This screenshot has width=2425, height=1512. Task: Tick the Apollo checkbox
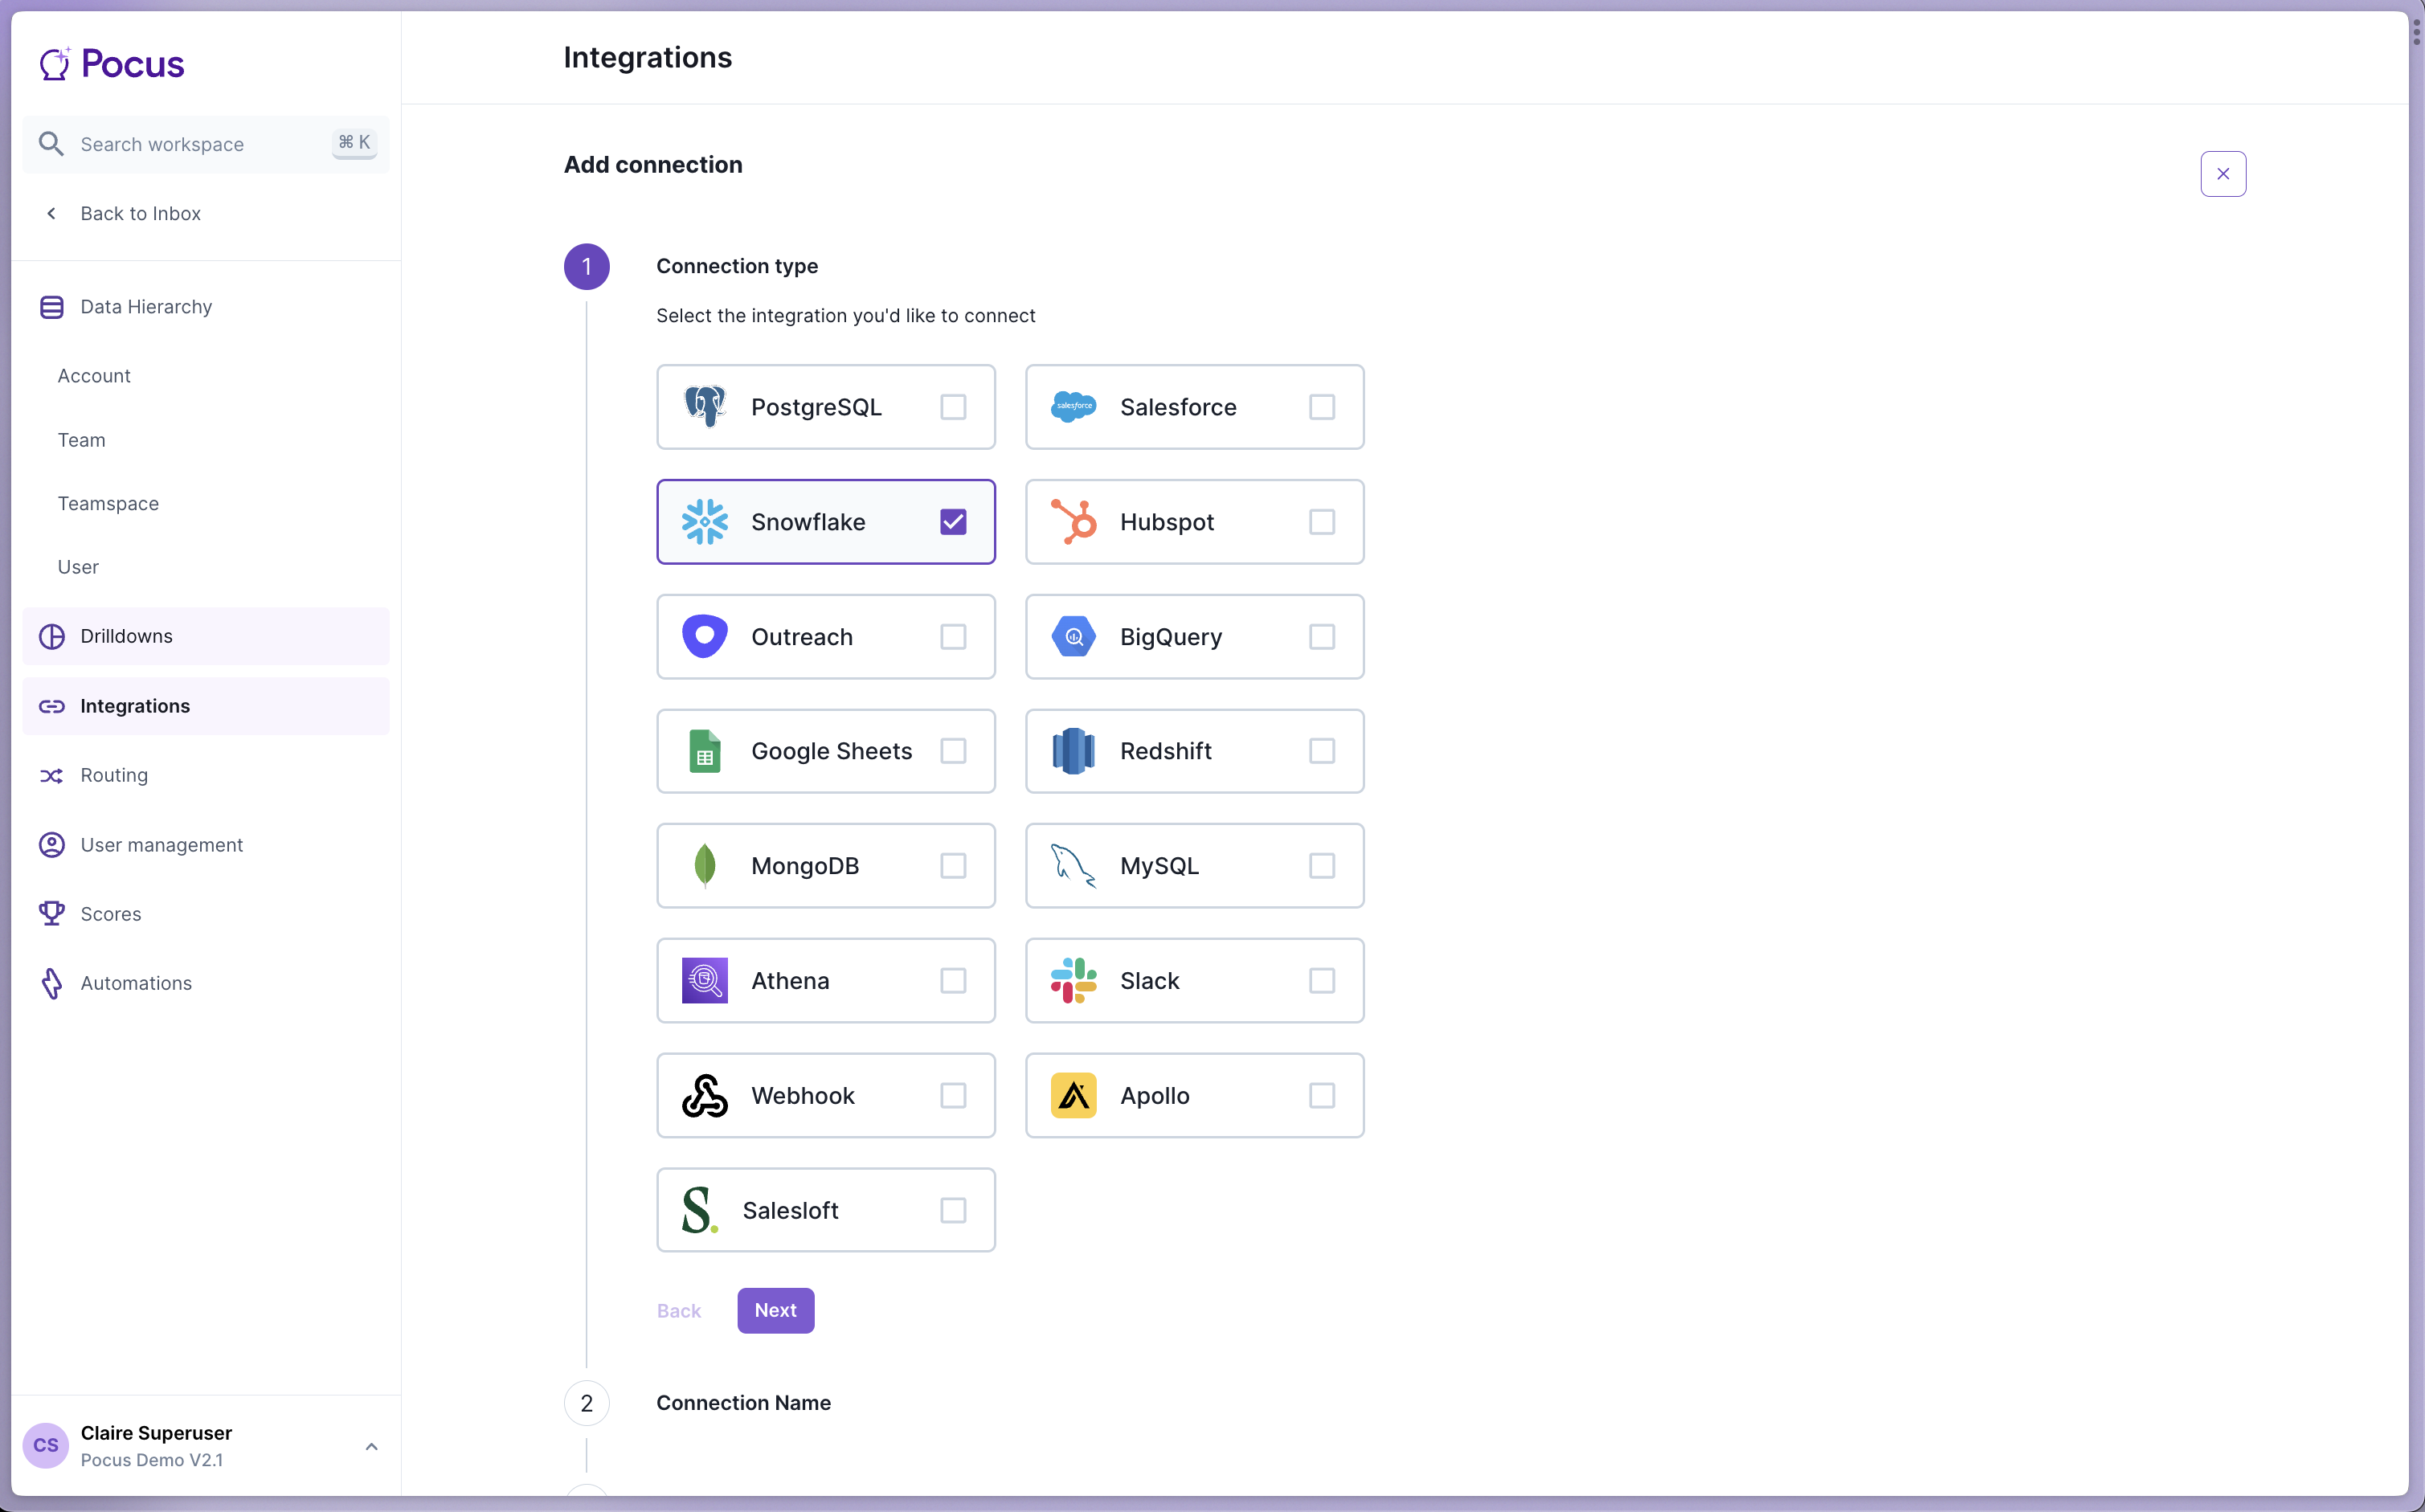pos(1321,1095)
